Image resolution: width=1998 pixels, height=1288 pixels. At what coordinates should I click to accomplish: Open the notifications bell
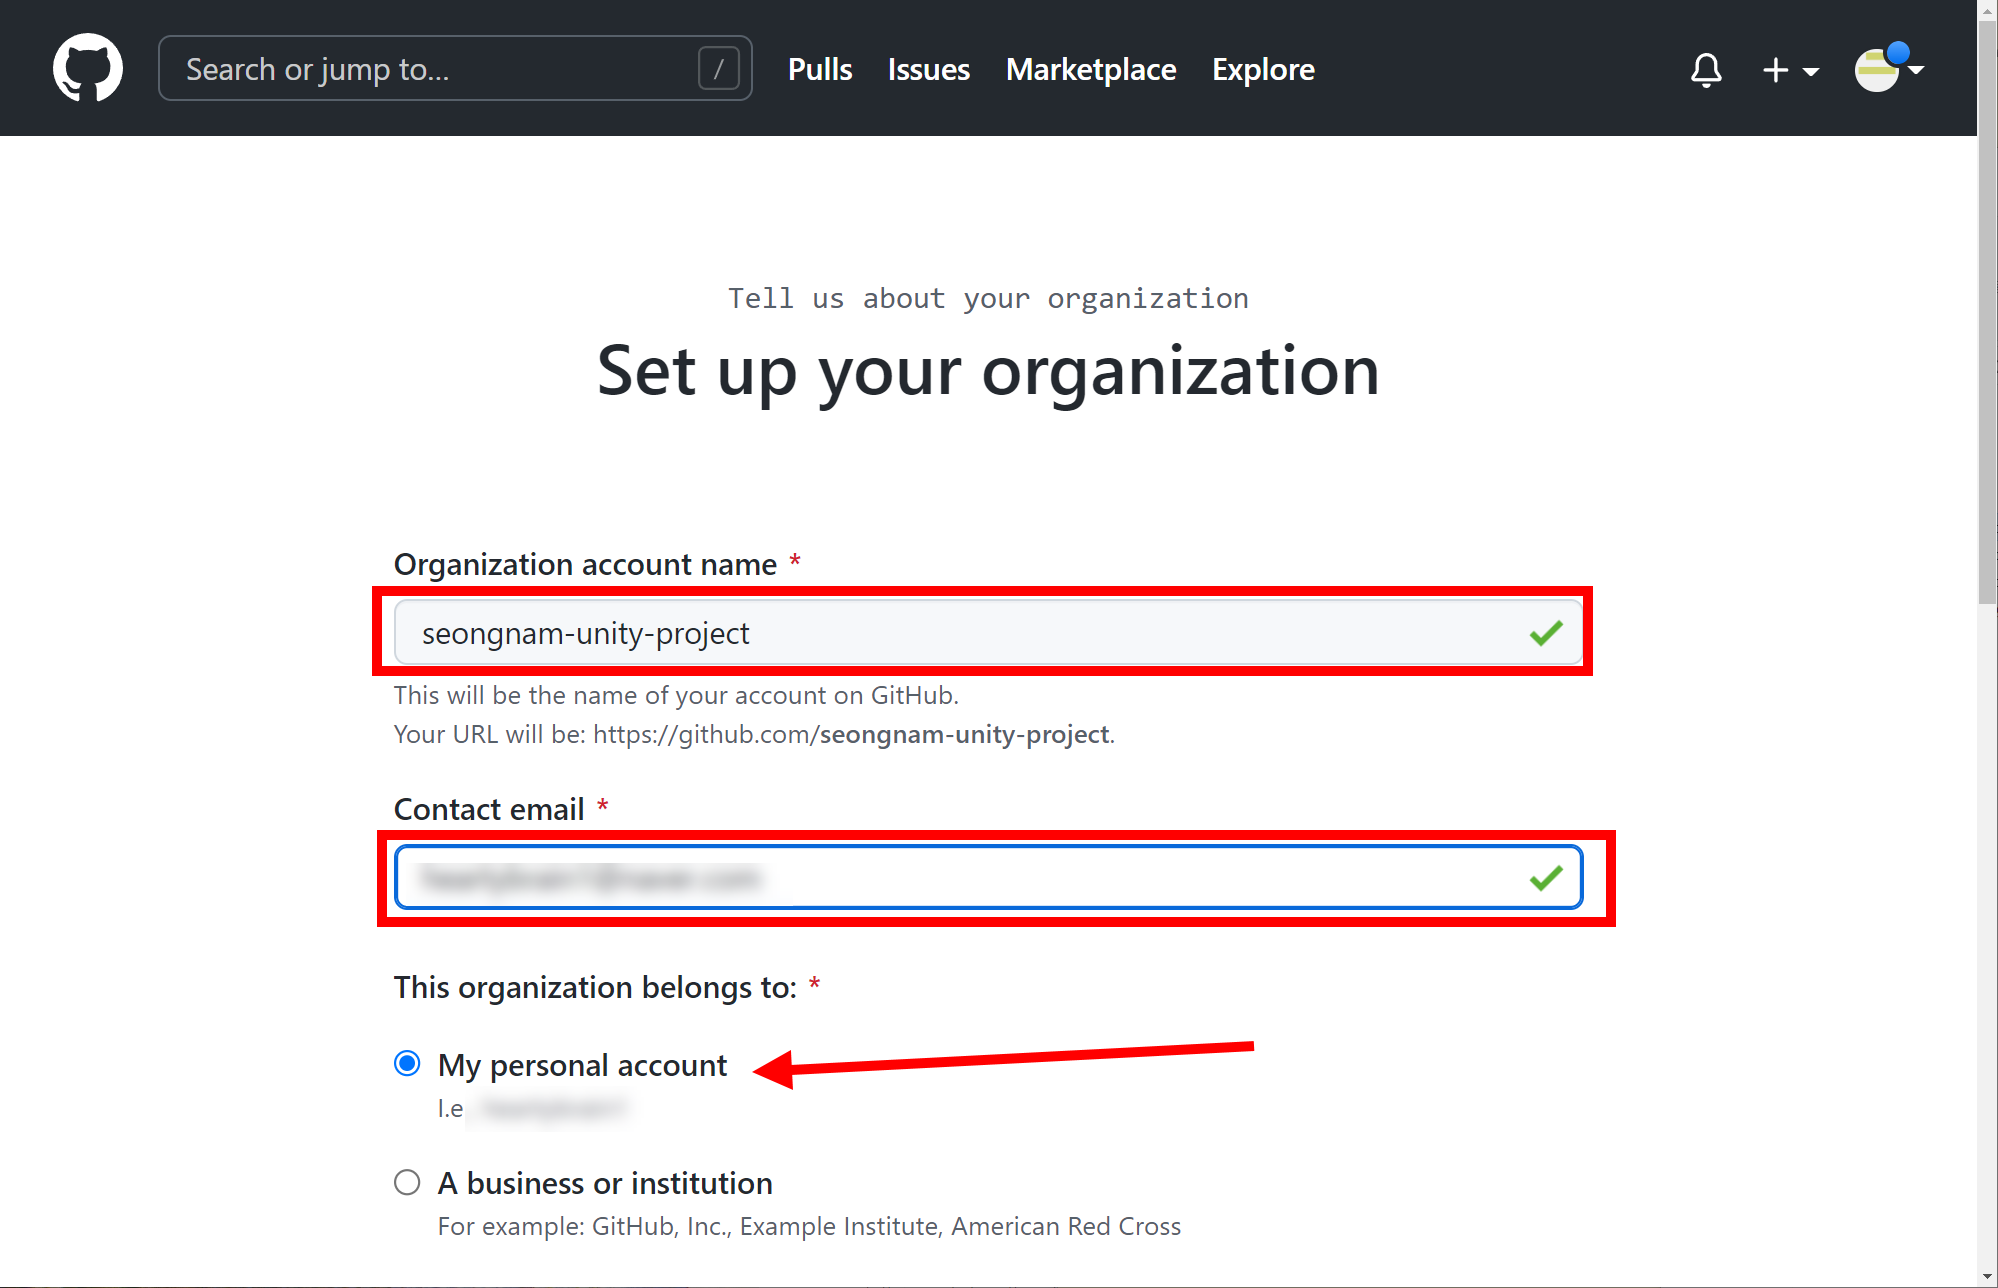click(1706, 70)
